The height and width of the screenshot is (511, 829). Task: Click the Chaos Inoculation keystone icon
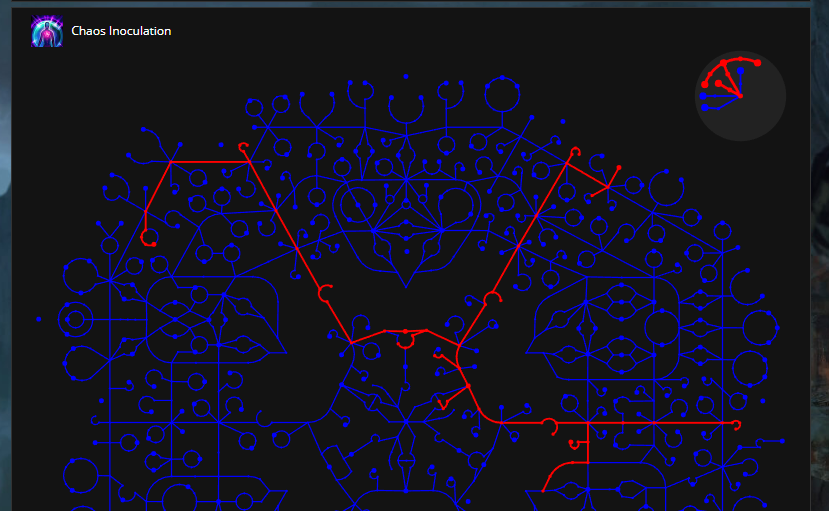click(46, 32)
